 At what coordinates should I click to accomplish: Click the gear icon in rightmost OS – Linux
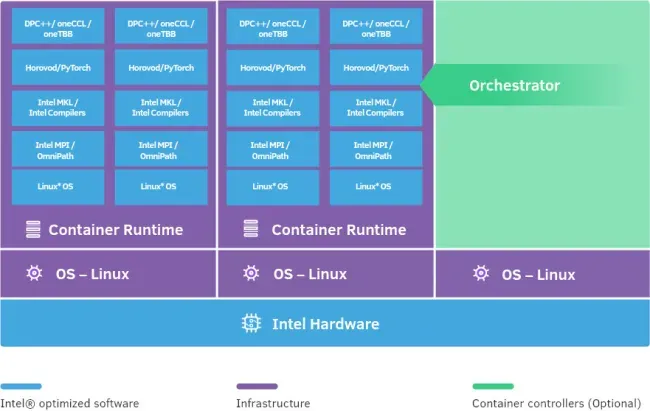(x=481, y=273)
